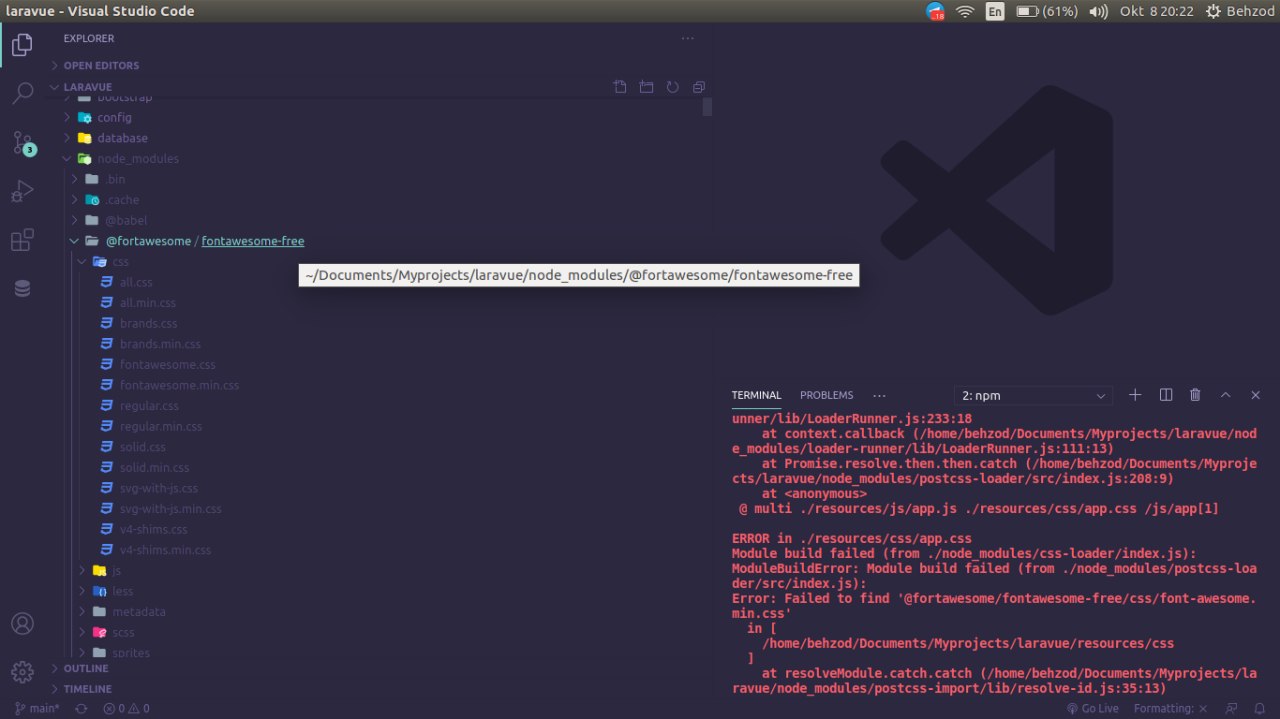This screenshot has height=719, width=1280.
Task: Expand the .cache folder
Action: point(122,200)
